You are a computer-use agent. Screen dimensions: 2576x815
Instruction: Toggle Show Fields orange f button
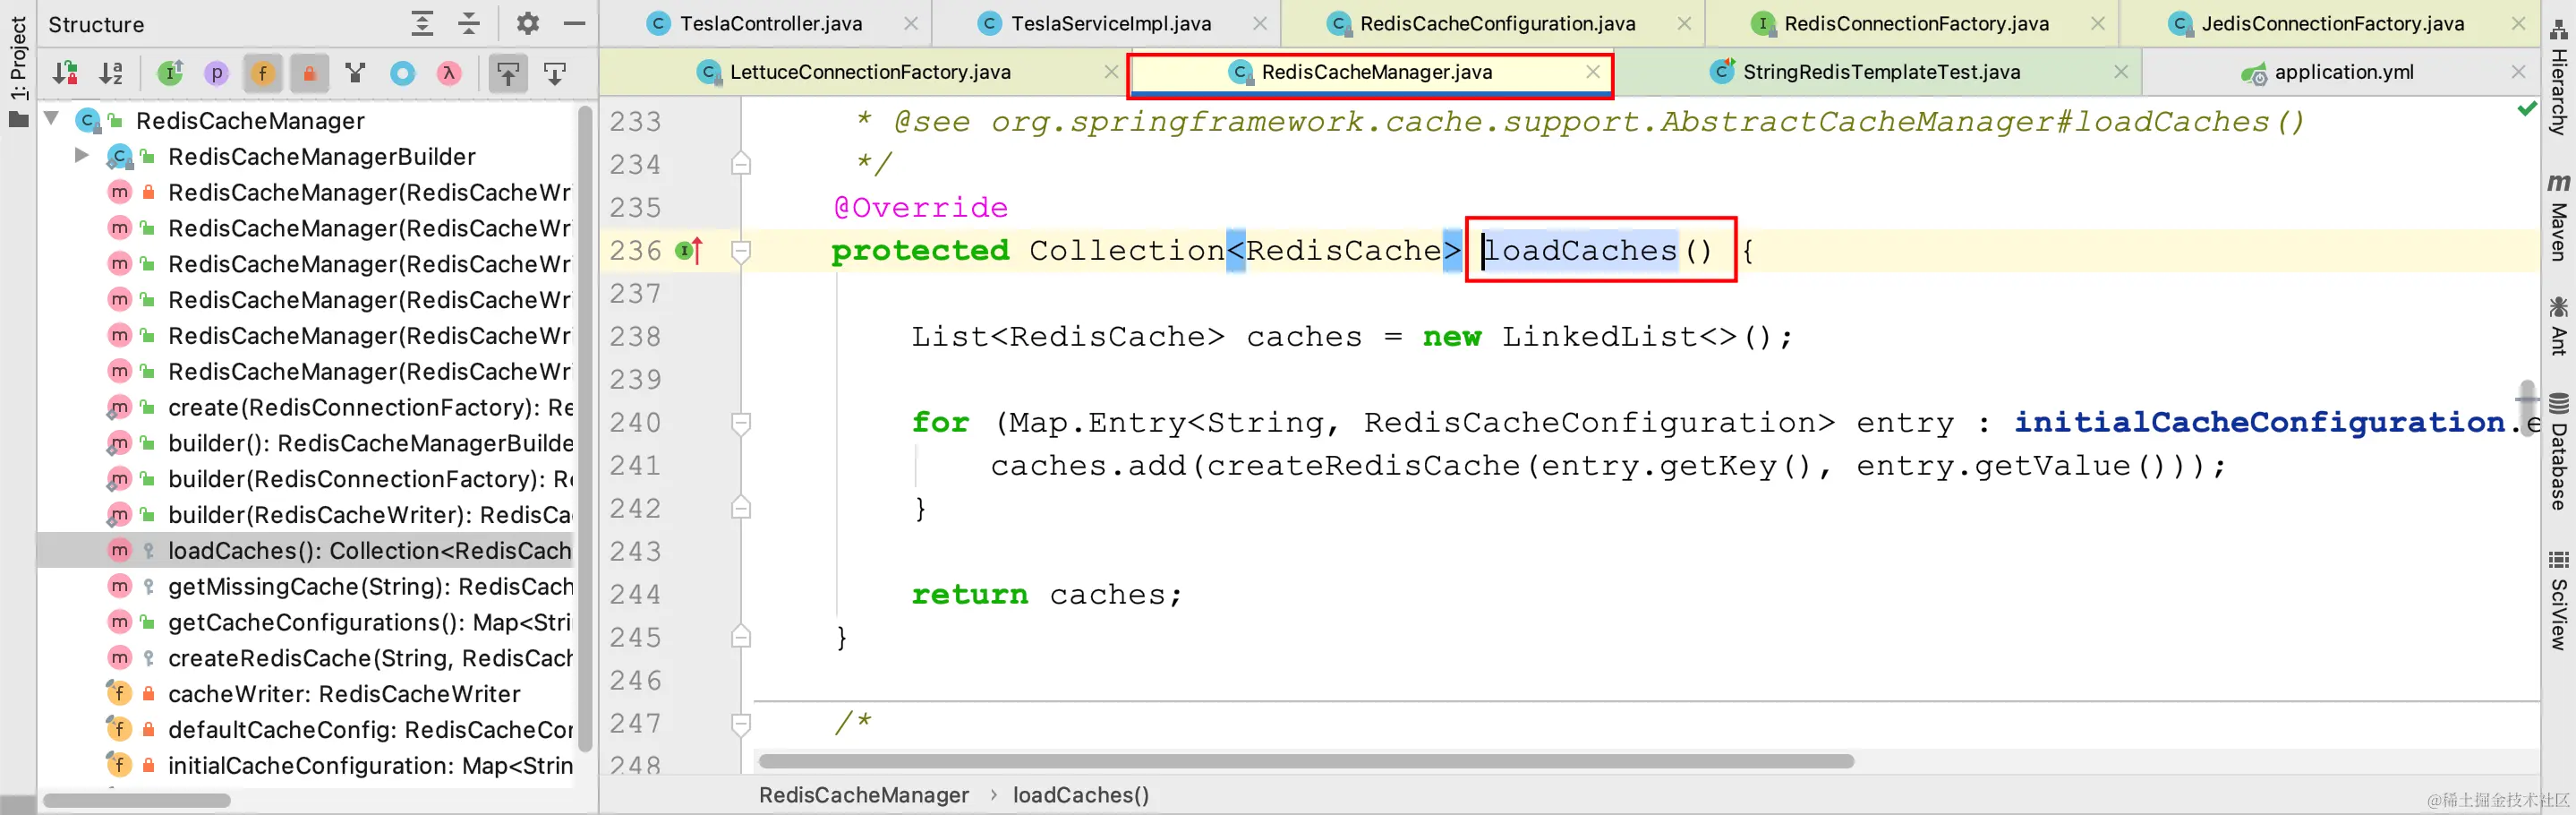click(263, 73)
